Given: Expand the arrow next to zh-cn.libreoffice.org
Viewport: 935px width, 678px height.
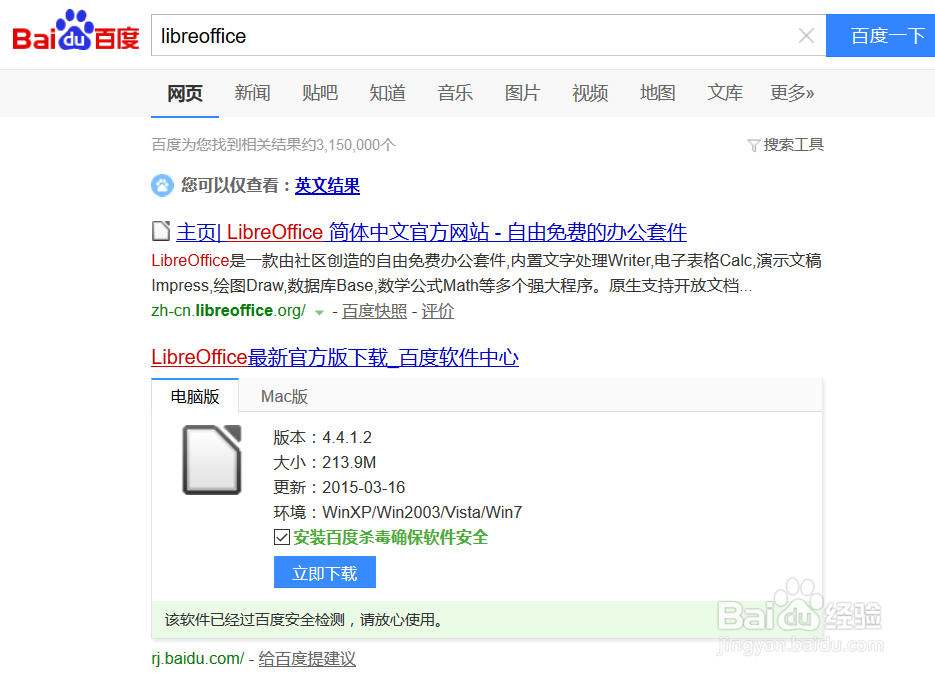Looking at the screenshot, I should (x=319, y=312).
